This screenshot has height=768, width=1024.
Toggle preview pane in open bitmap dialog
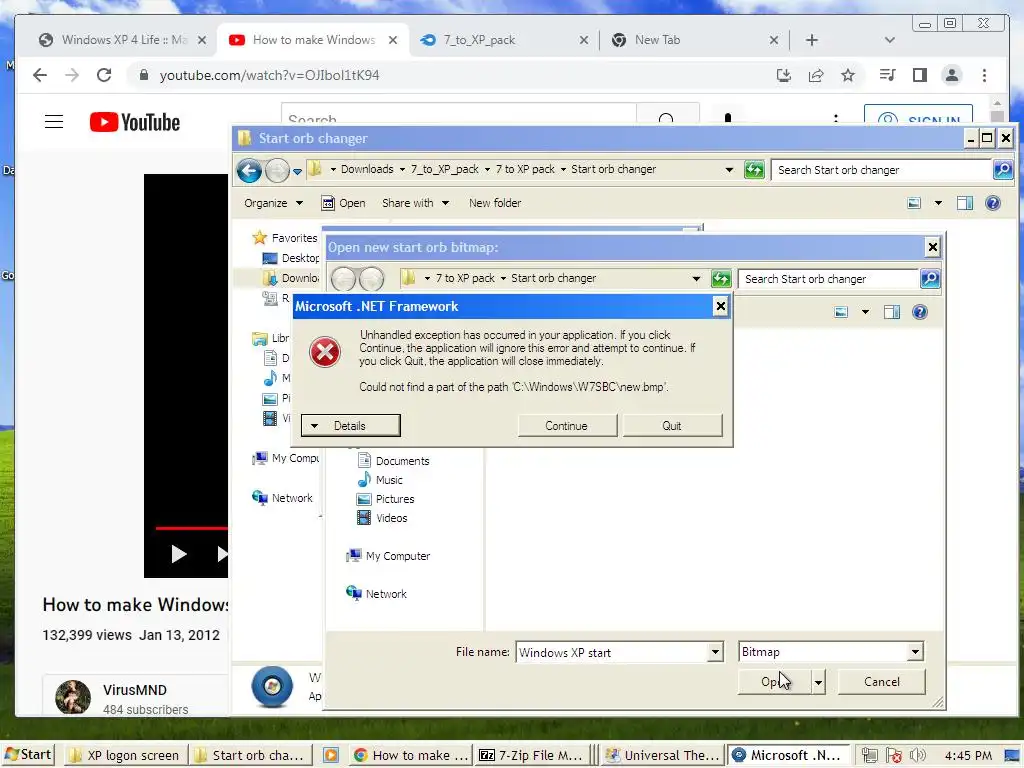891,312
